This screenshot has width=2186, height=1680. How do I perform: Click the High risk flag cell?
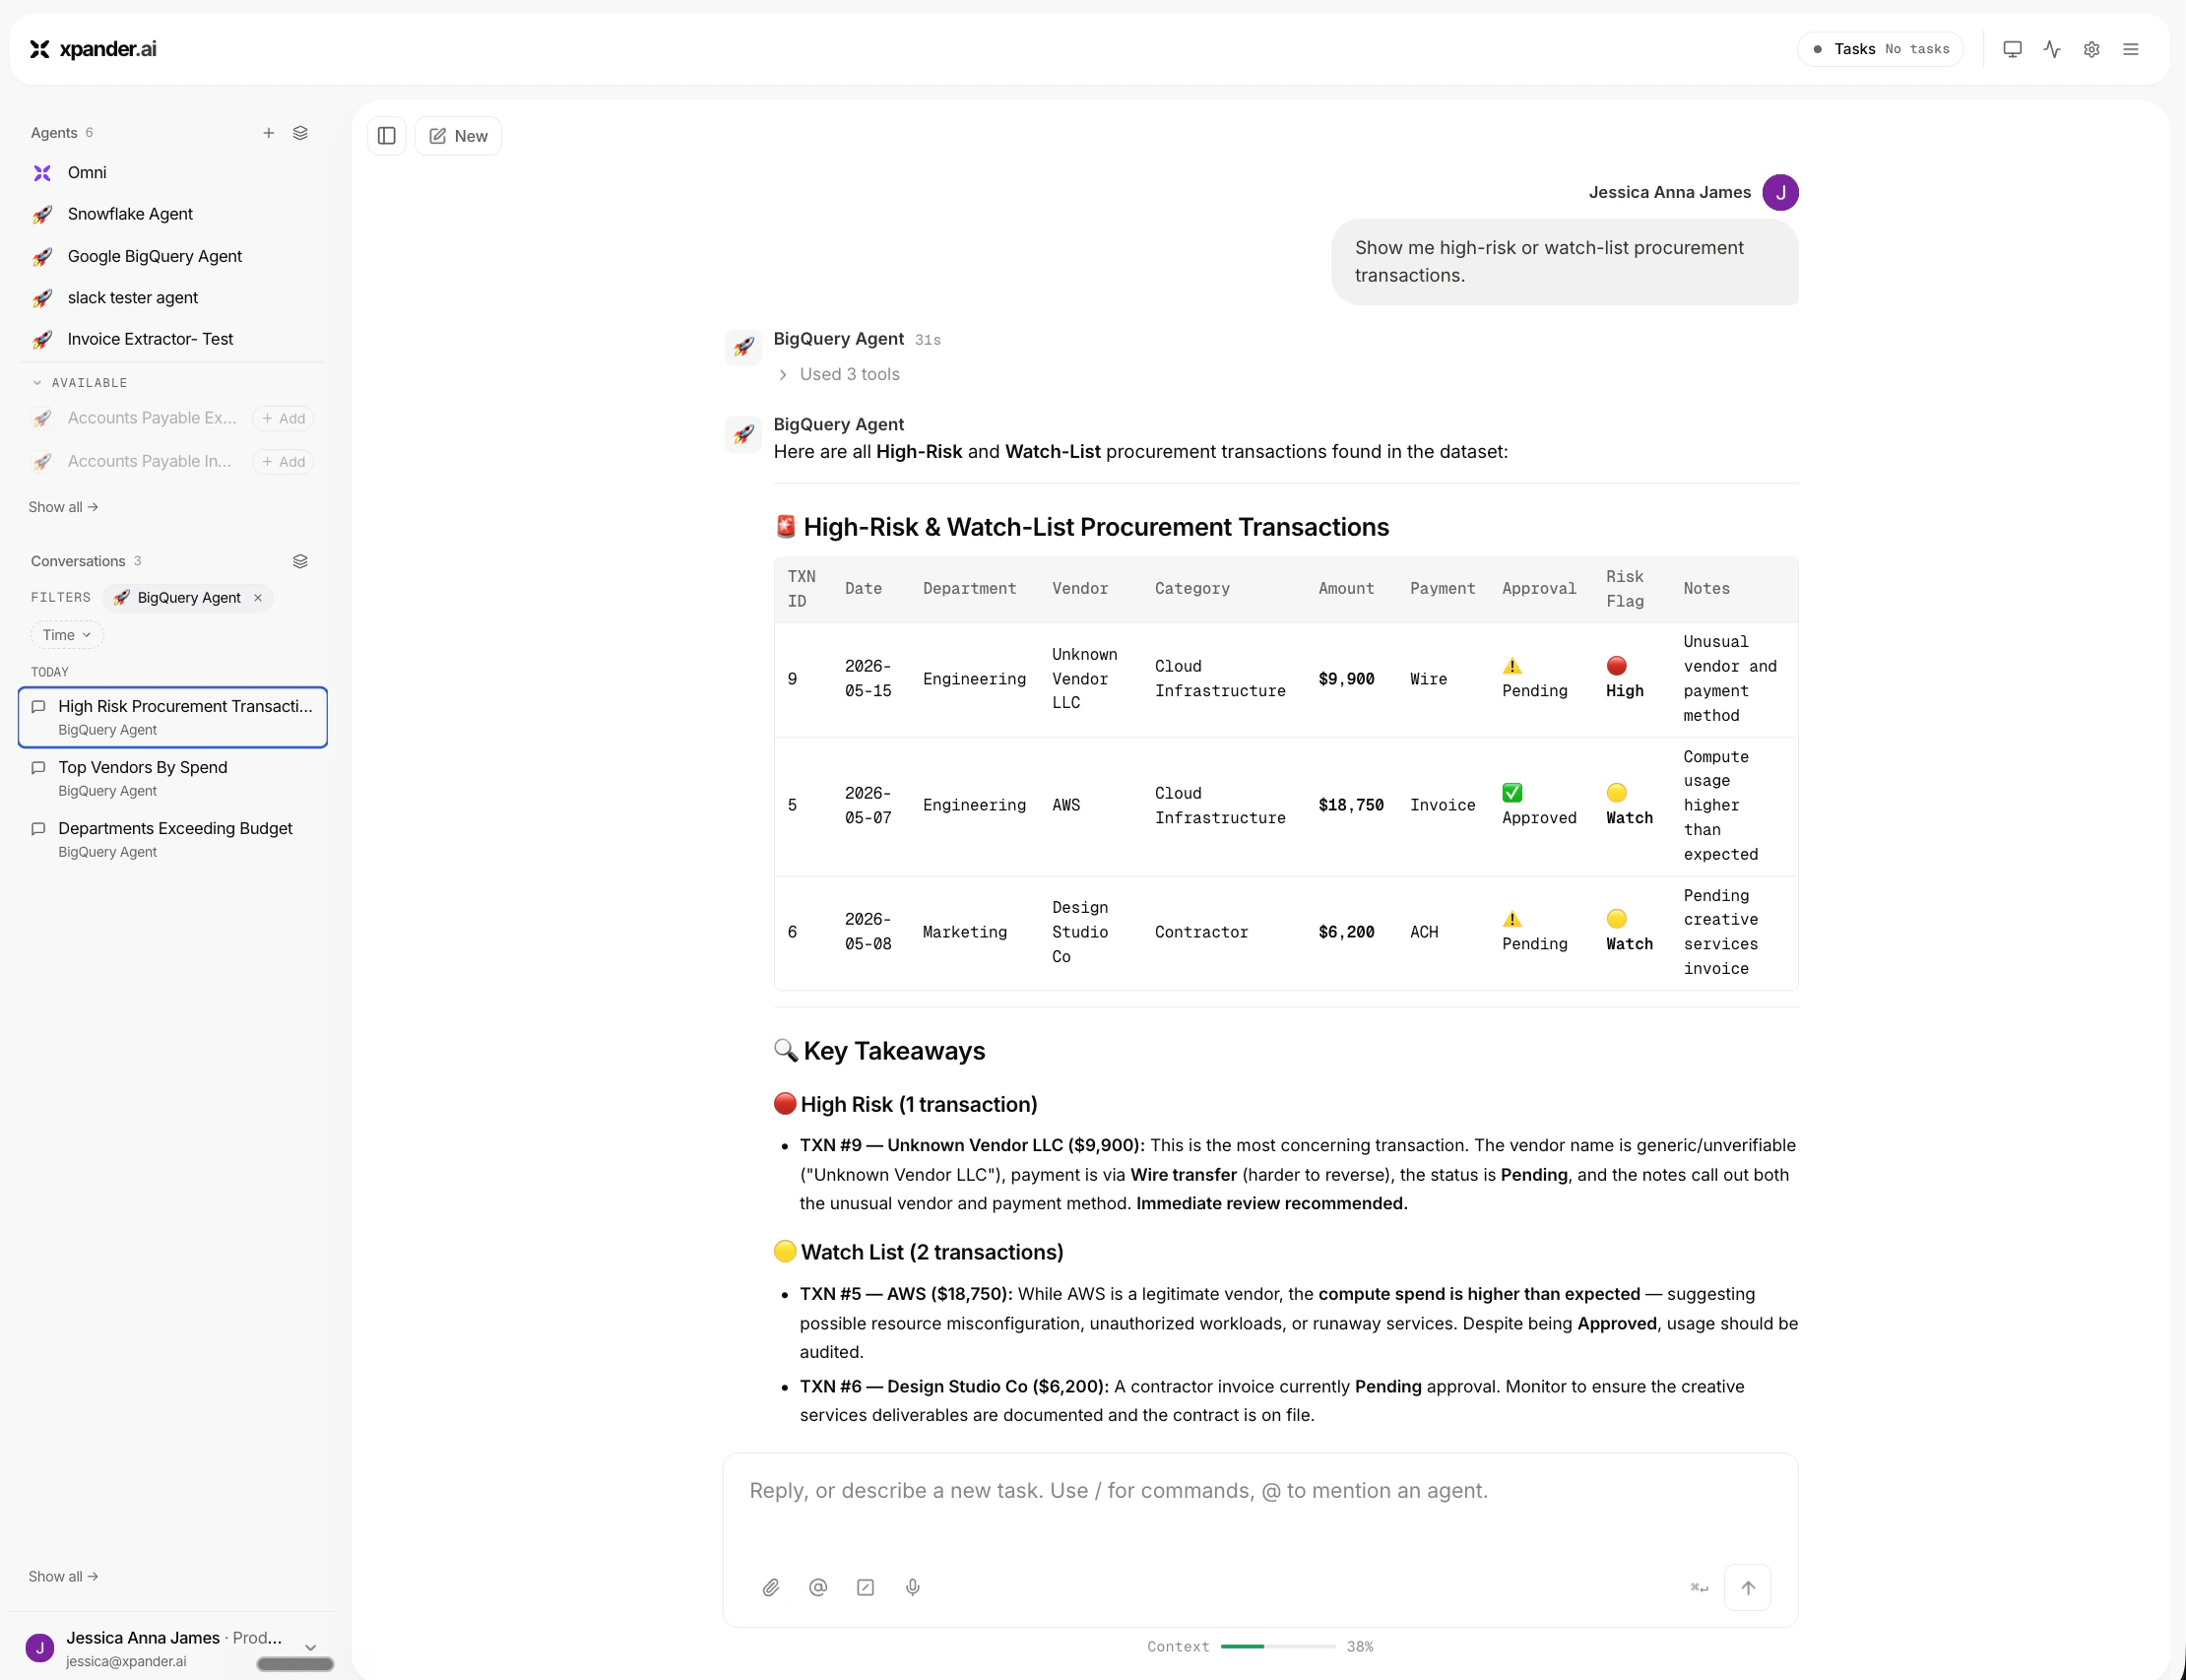[1625, 679]
